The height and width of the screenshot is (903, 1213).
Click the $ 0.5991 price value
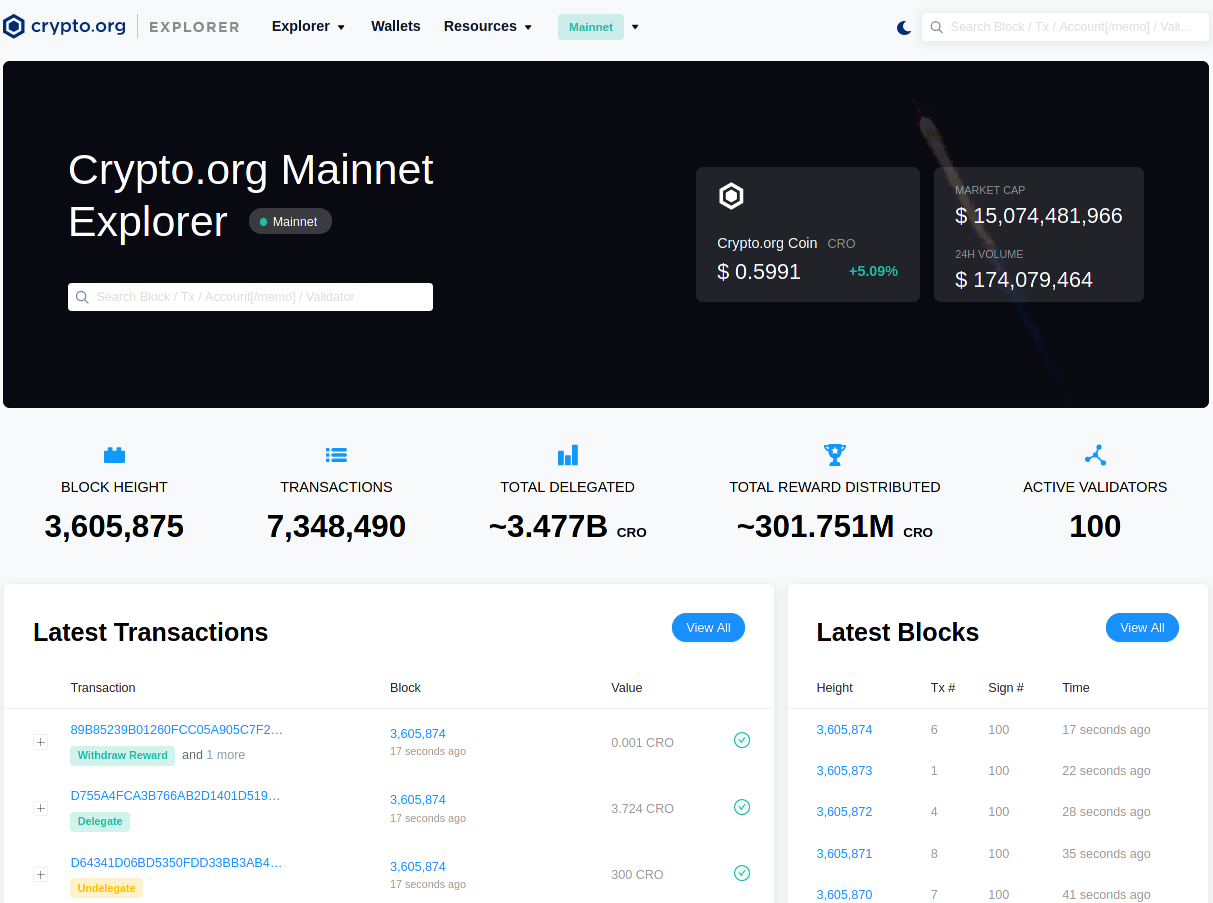[759, 271]
